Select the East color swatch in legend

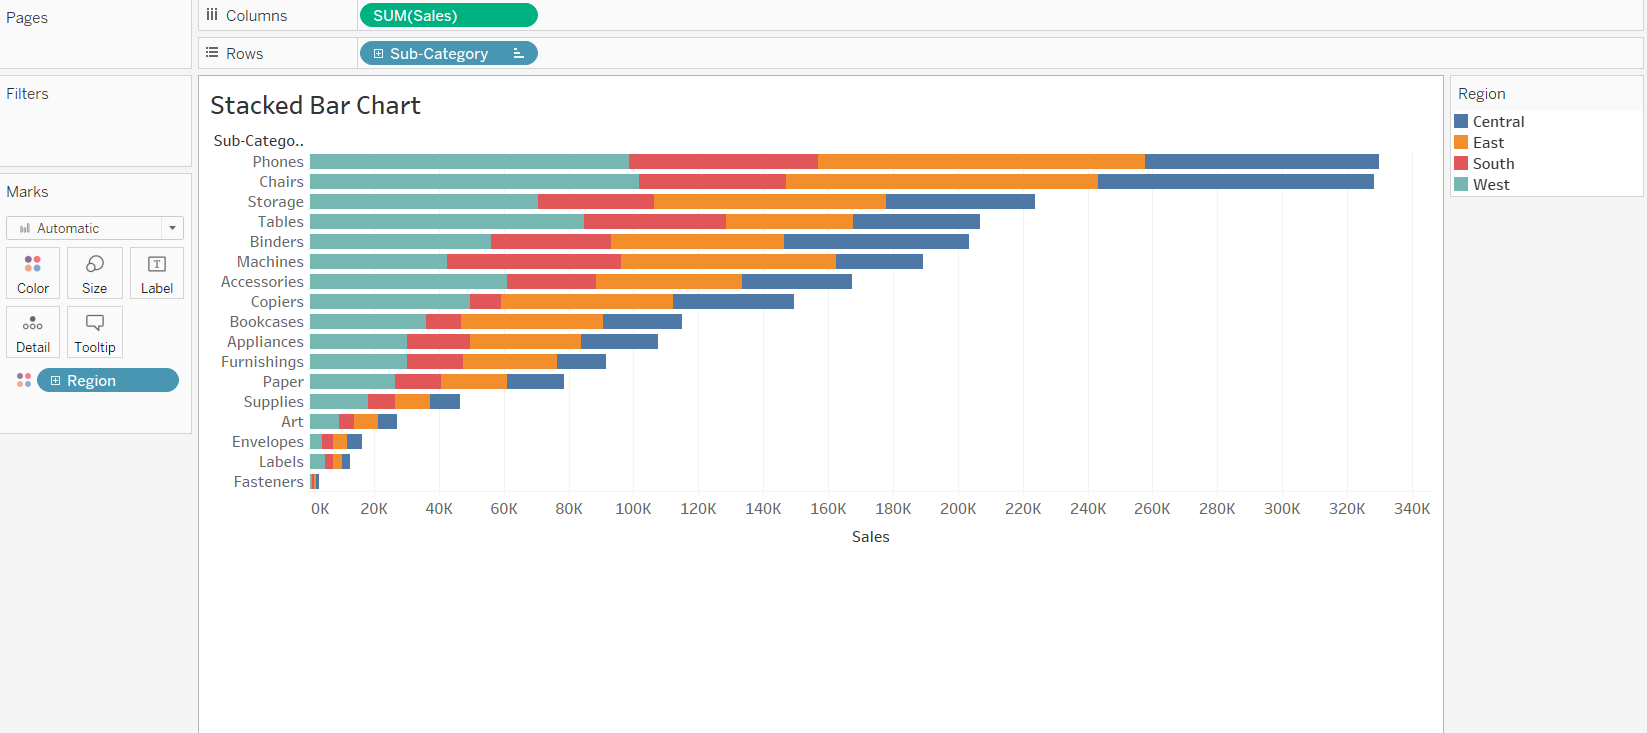point(1461,143)
